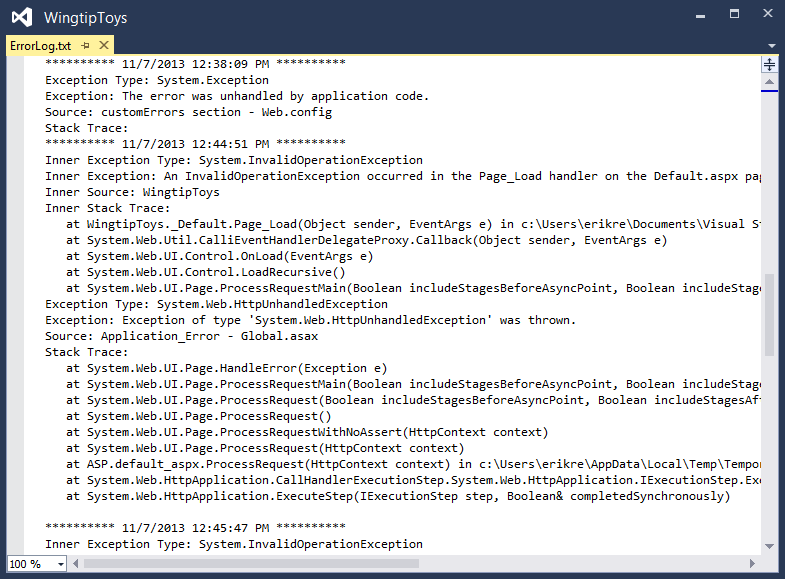The height and width of the screenshot is (579, 785).
Task: Click the CalliEventHandlerDelegateProxy.Callback stack line
Action: (366, 240)
